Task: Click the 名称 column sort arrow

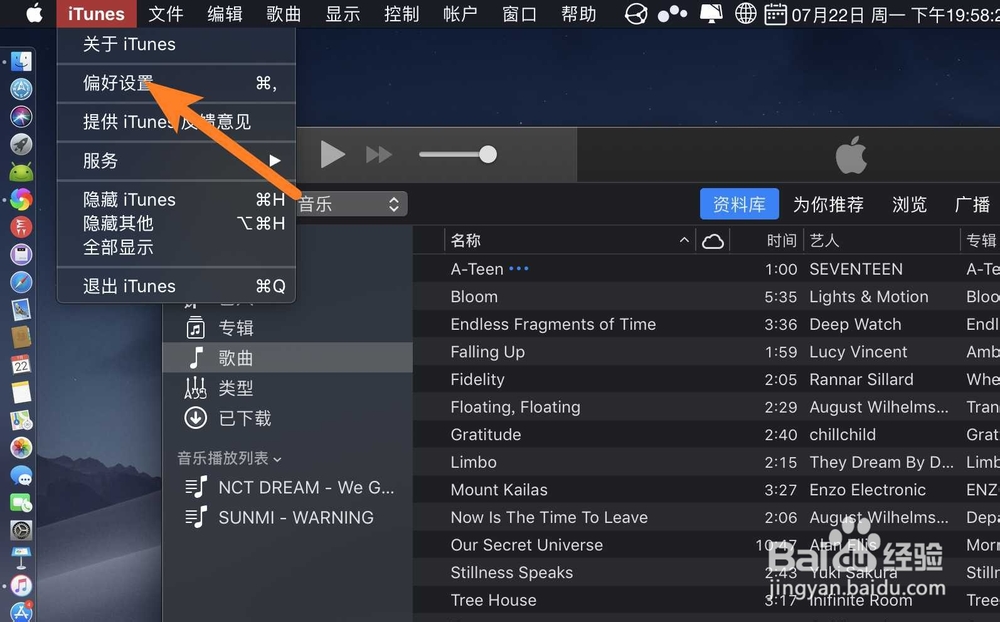Action: coord(684,240)
